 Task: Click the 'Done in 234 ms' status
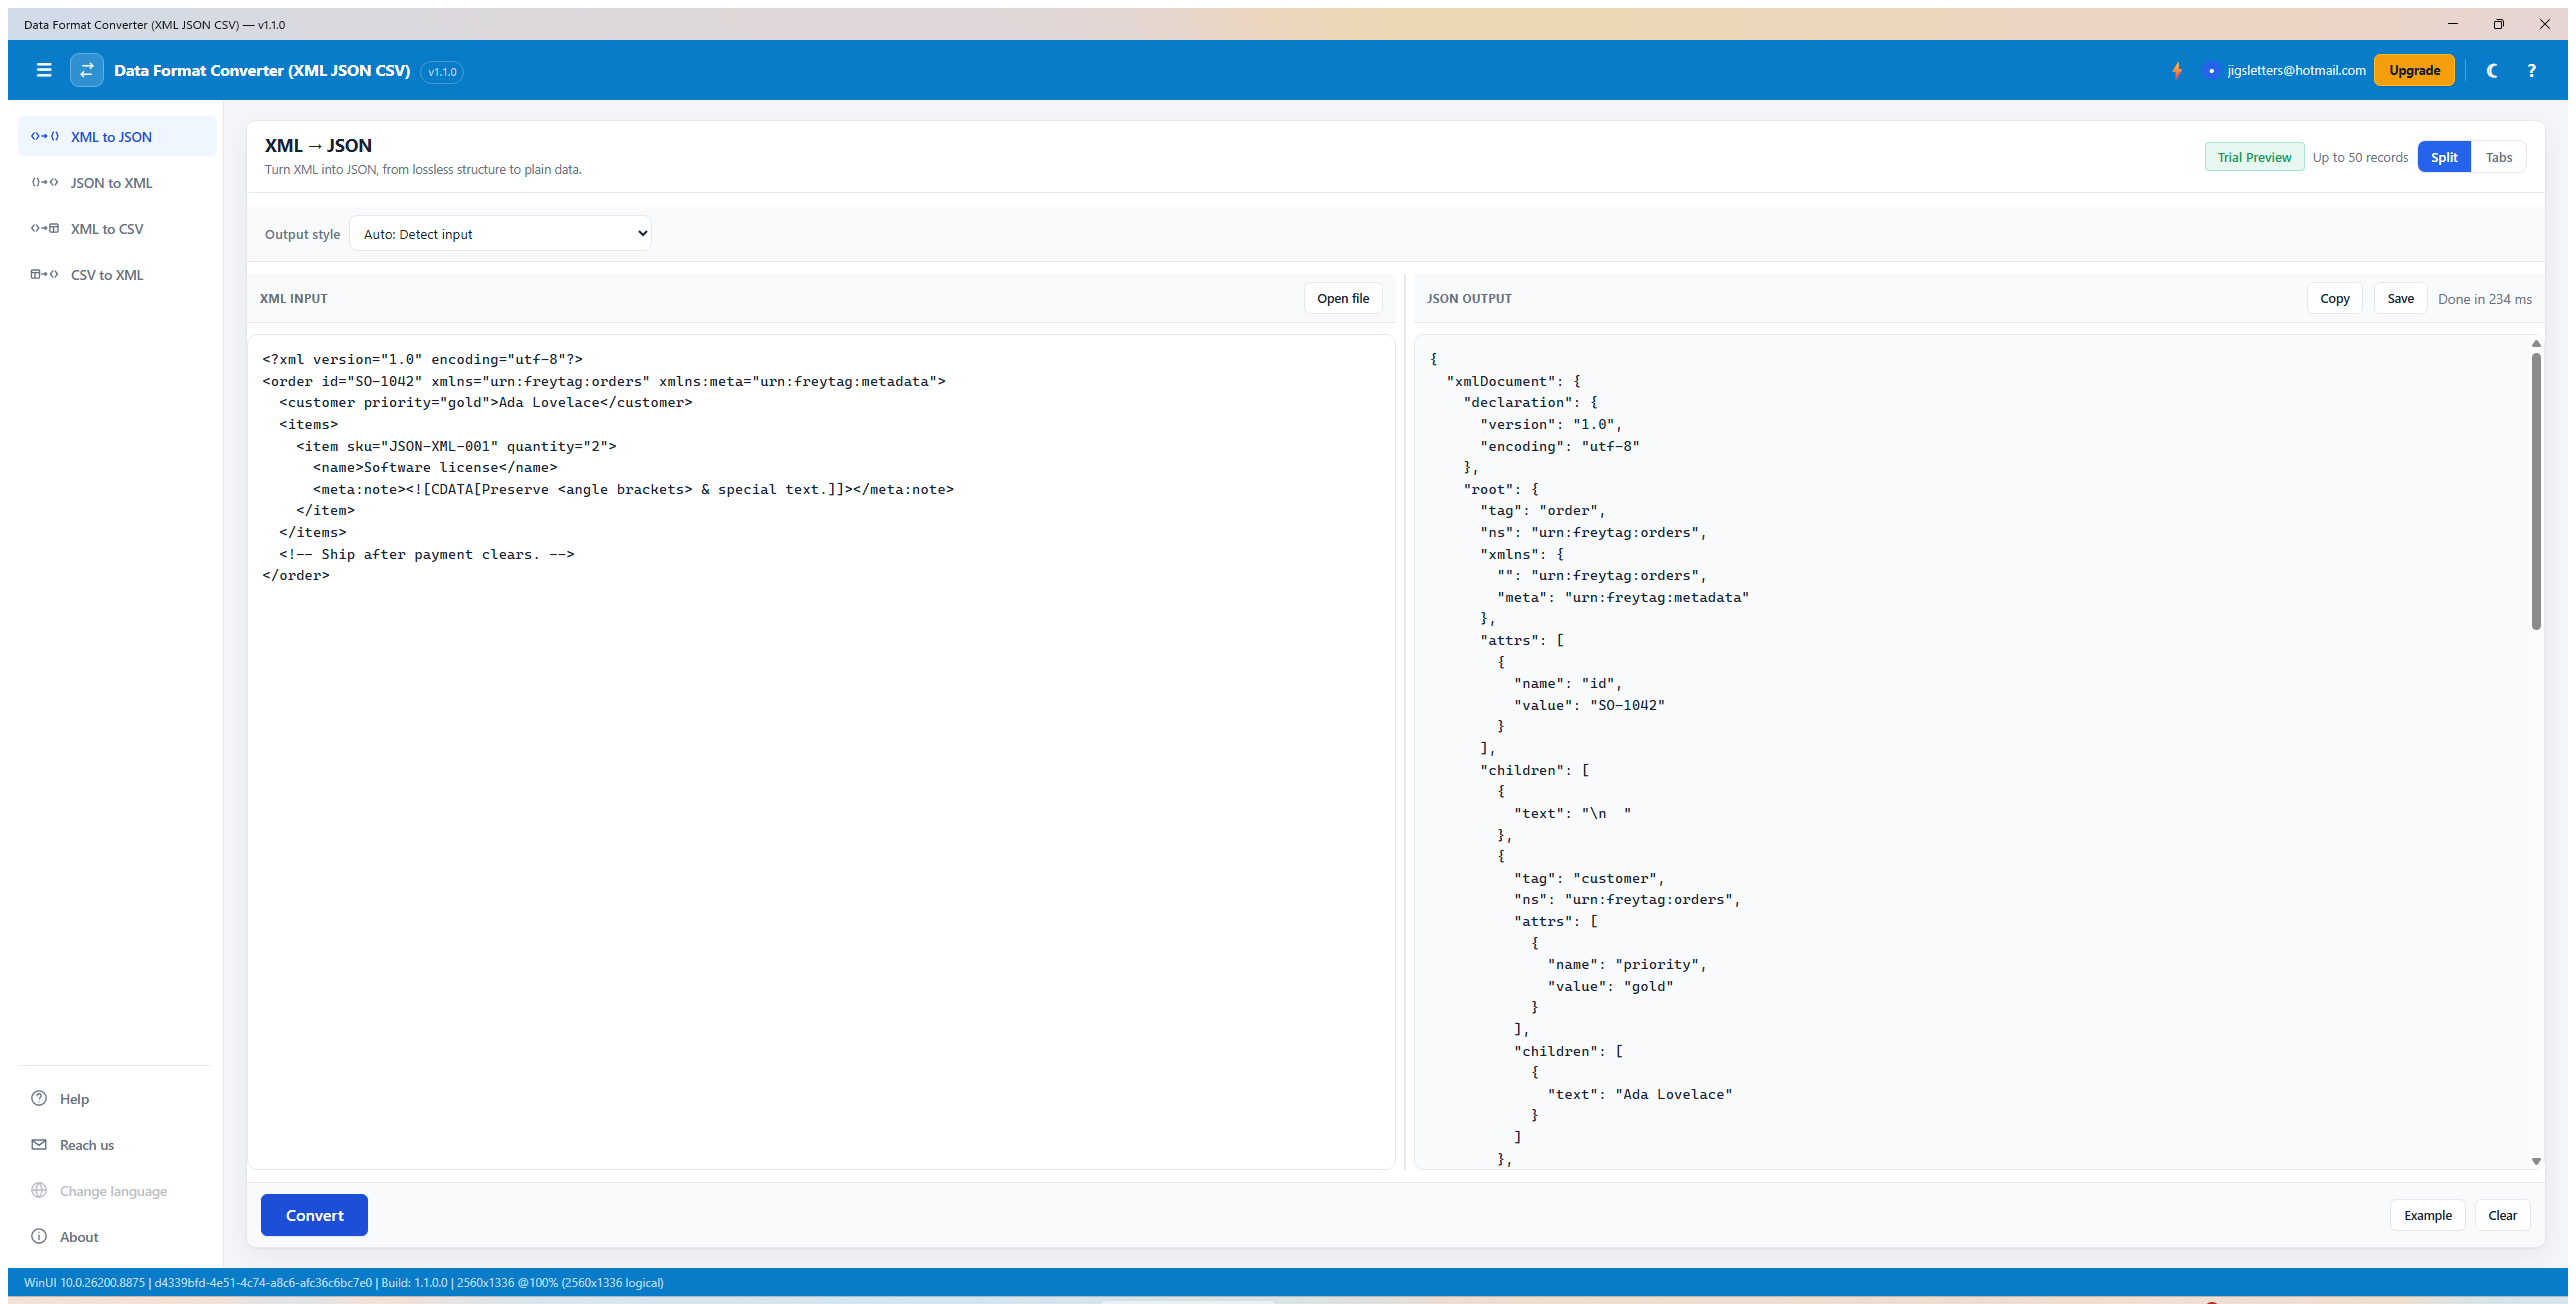pyautogui.click(x=2485, y=299)
